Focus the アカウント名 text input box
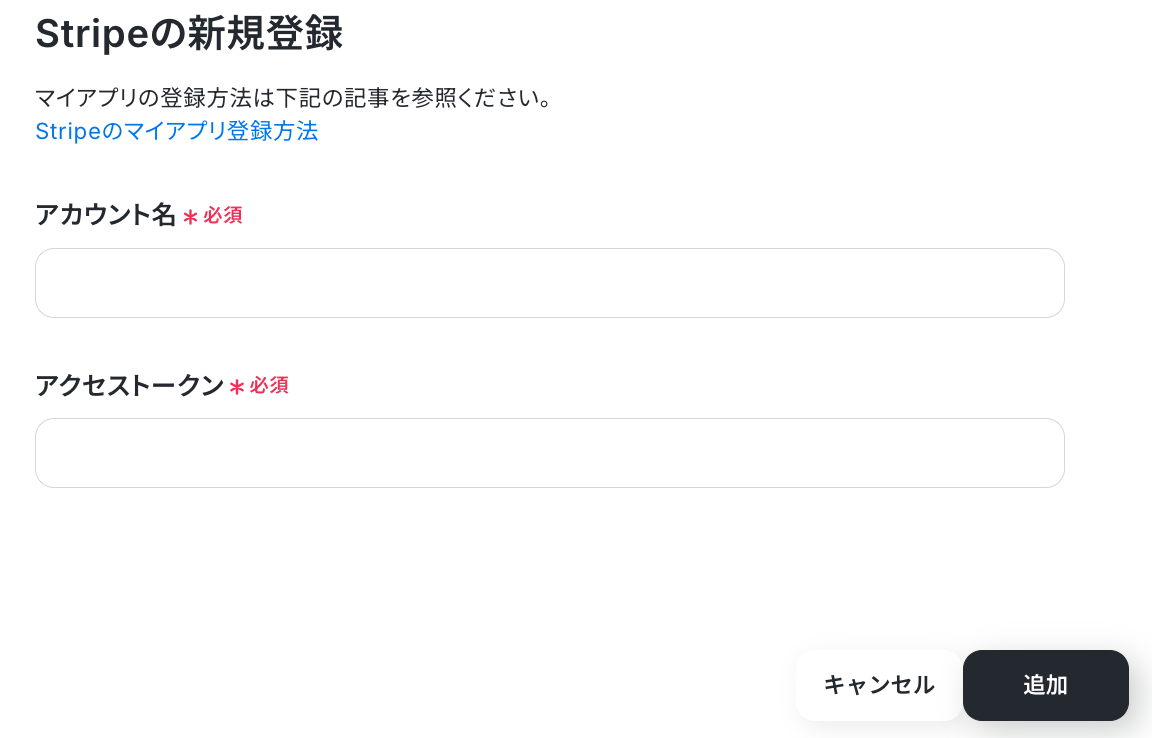The width and height of the screenshot is (1152, 738). click(550, 283)
